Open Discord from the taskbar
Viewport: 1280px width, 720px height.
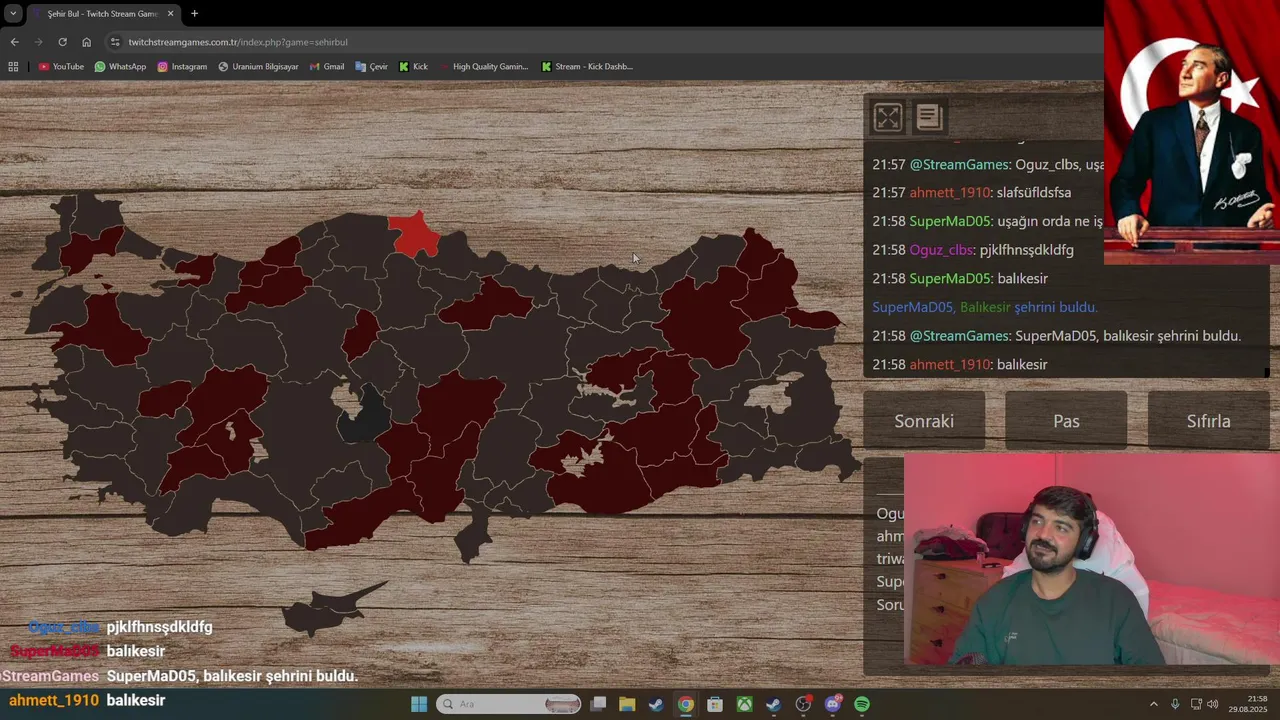833,704
